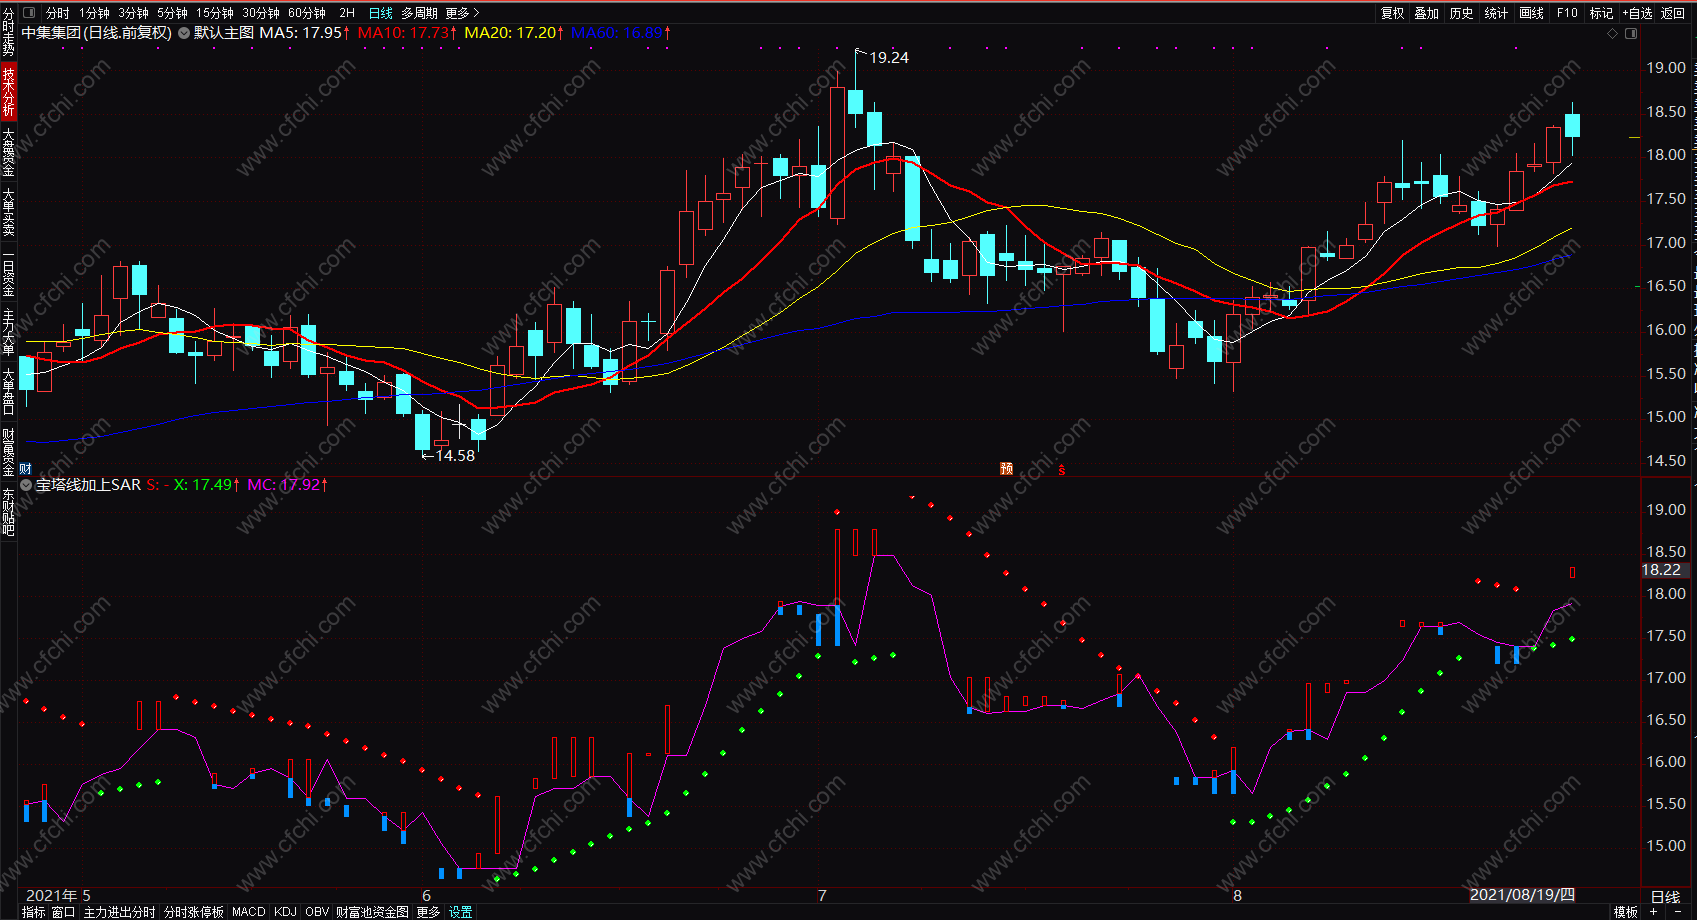Click MA20: 17.20 legend value
Image resolution: width=1697 pixels, height=920 pixels.
[x=514, y=33]
